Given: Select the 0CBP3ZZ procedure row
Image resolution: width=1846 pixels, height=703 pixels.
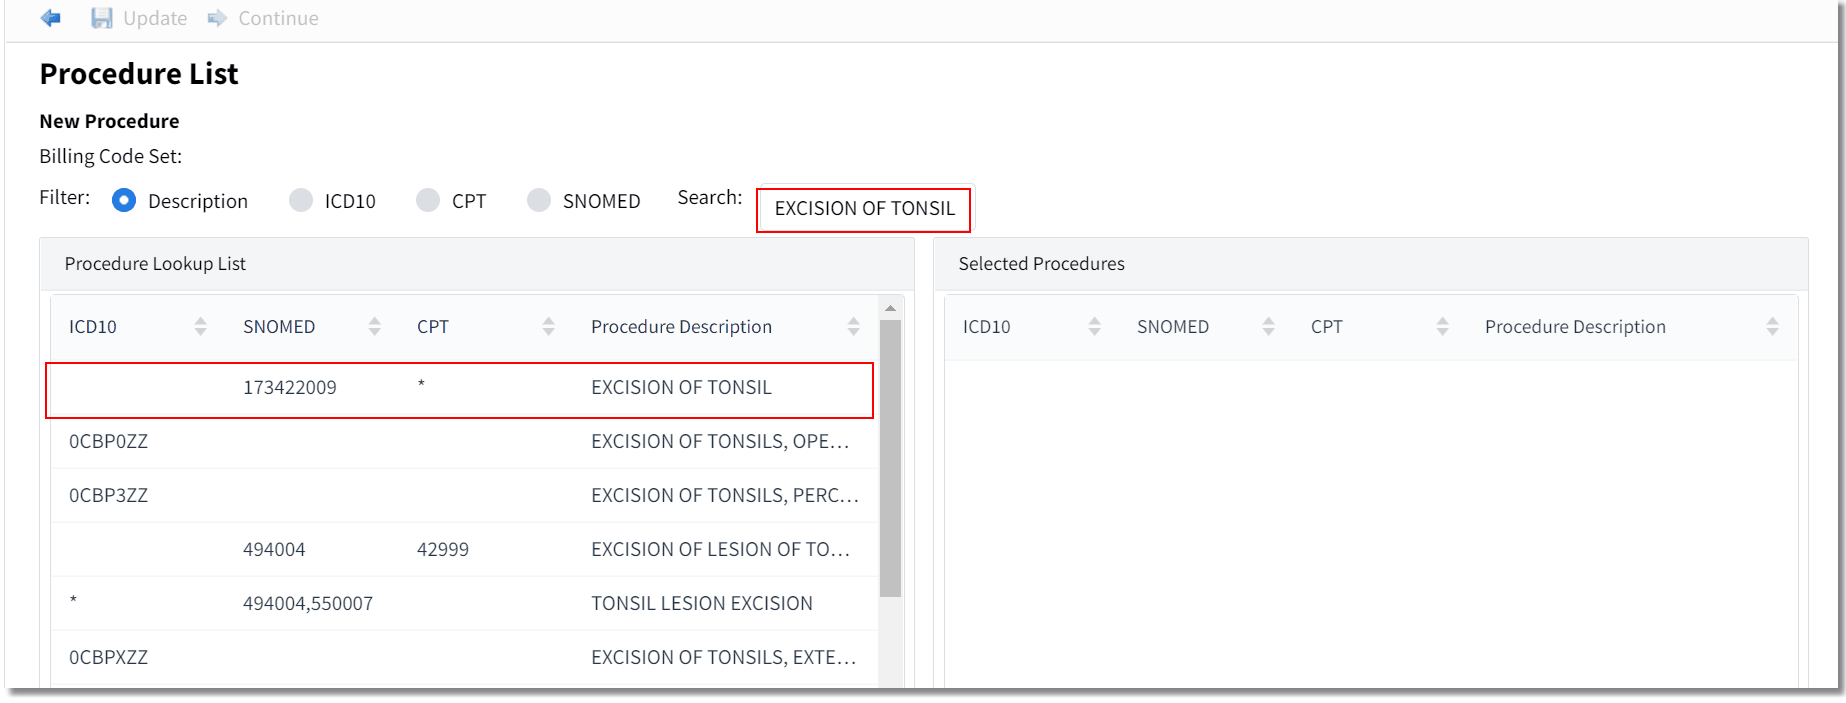Looking at the screenshot, I should tap(465, 495).
